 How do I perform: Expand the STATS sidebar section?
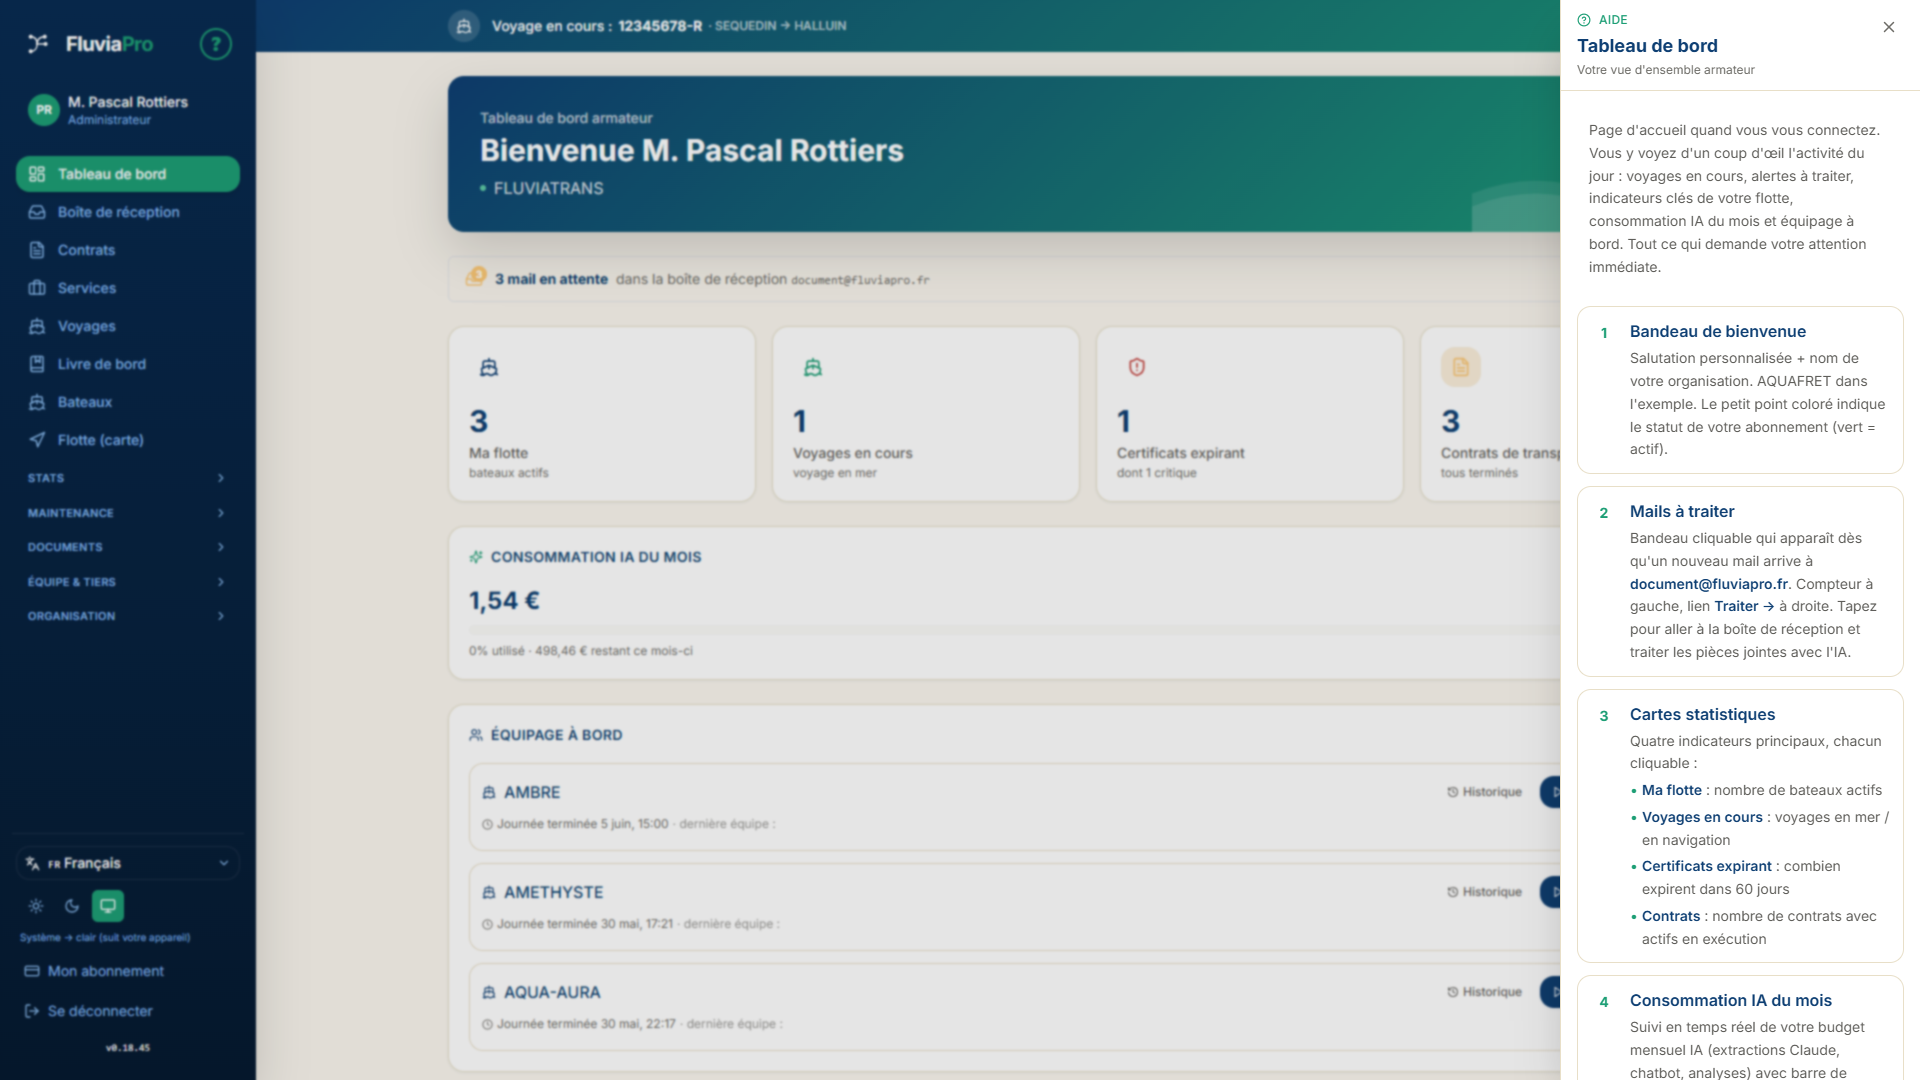pos(127,478)
